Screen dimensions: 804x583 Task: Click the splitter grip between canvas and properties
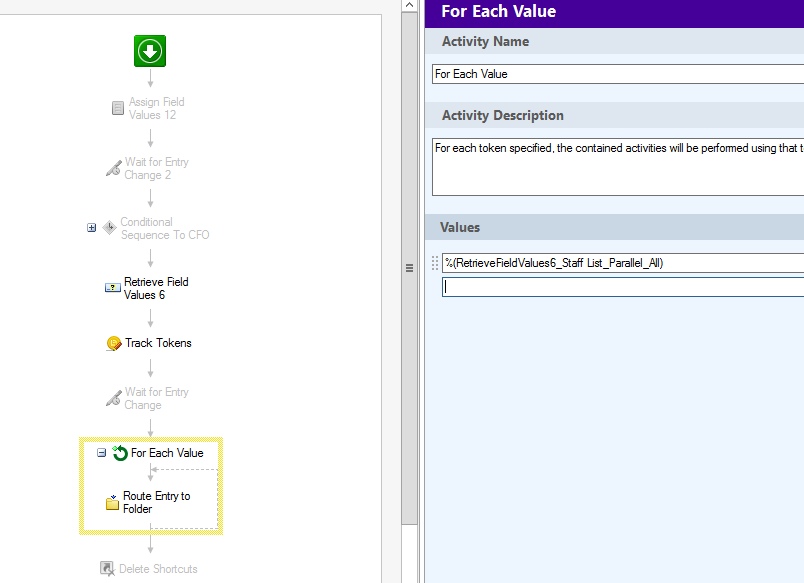409,268
